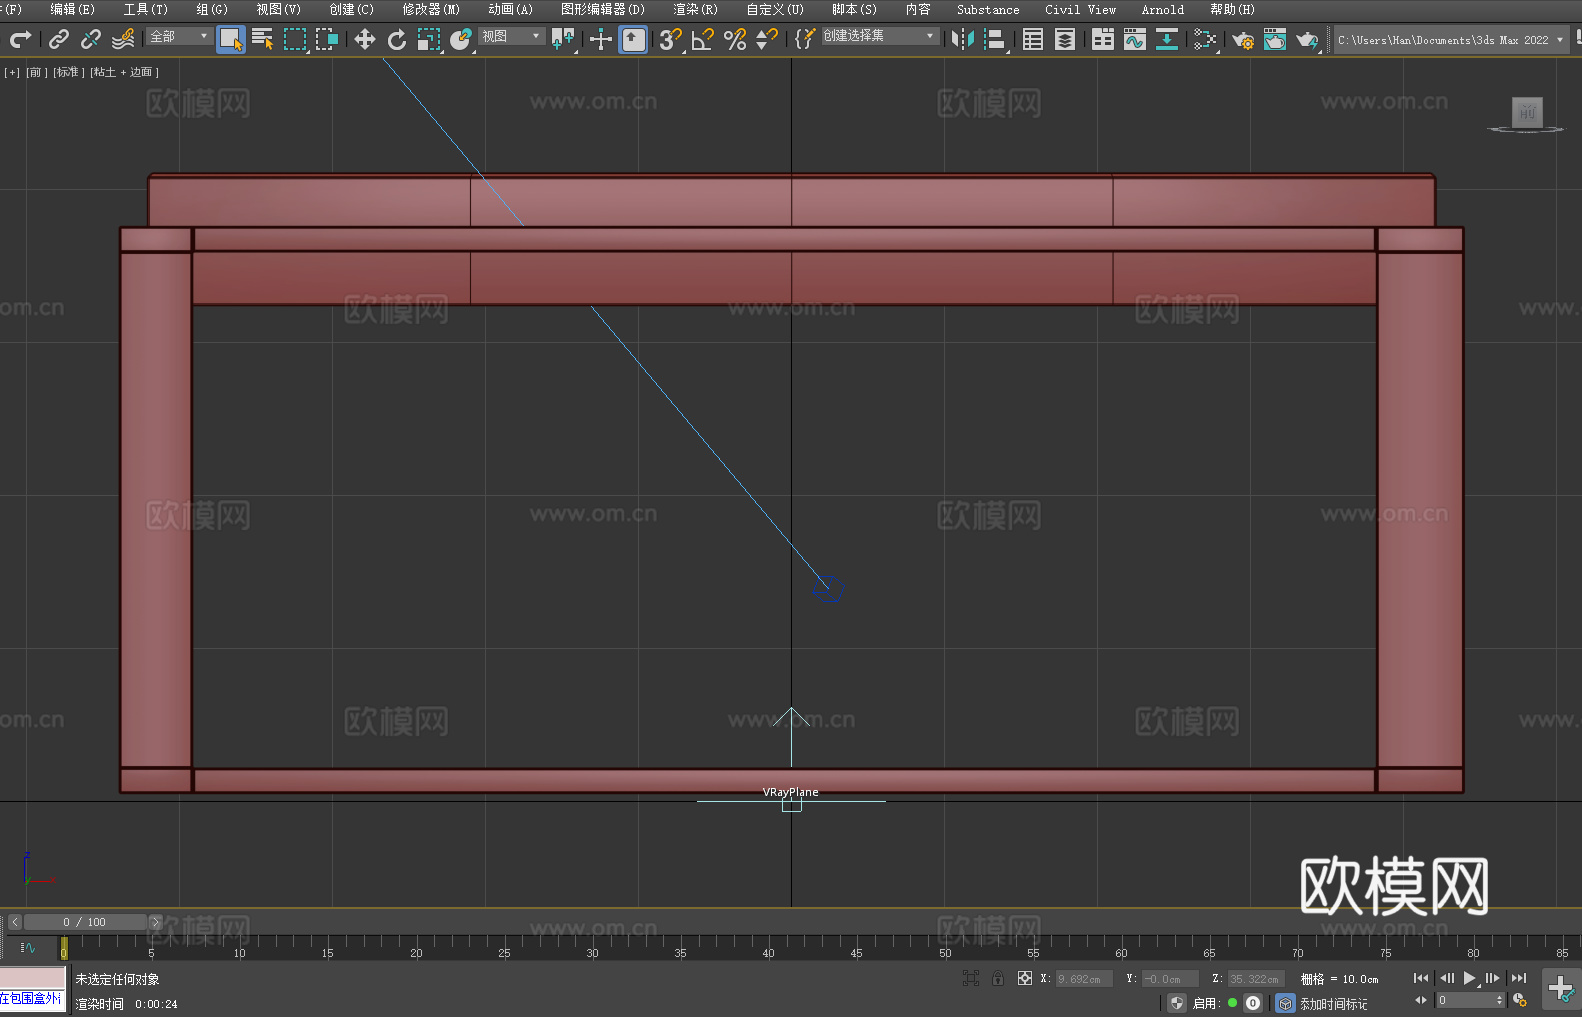
Task: Click Edit Named Selection Sets icon
Action: tap(805, 39)
